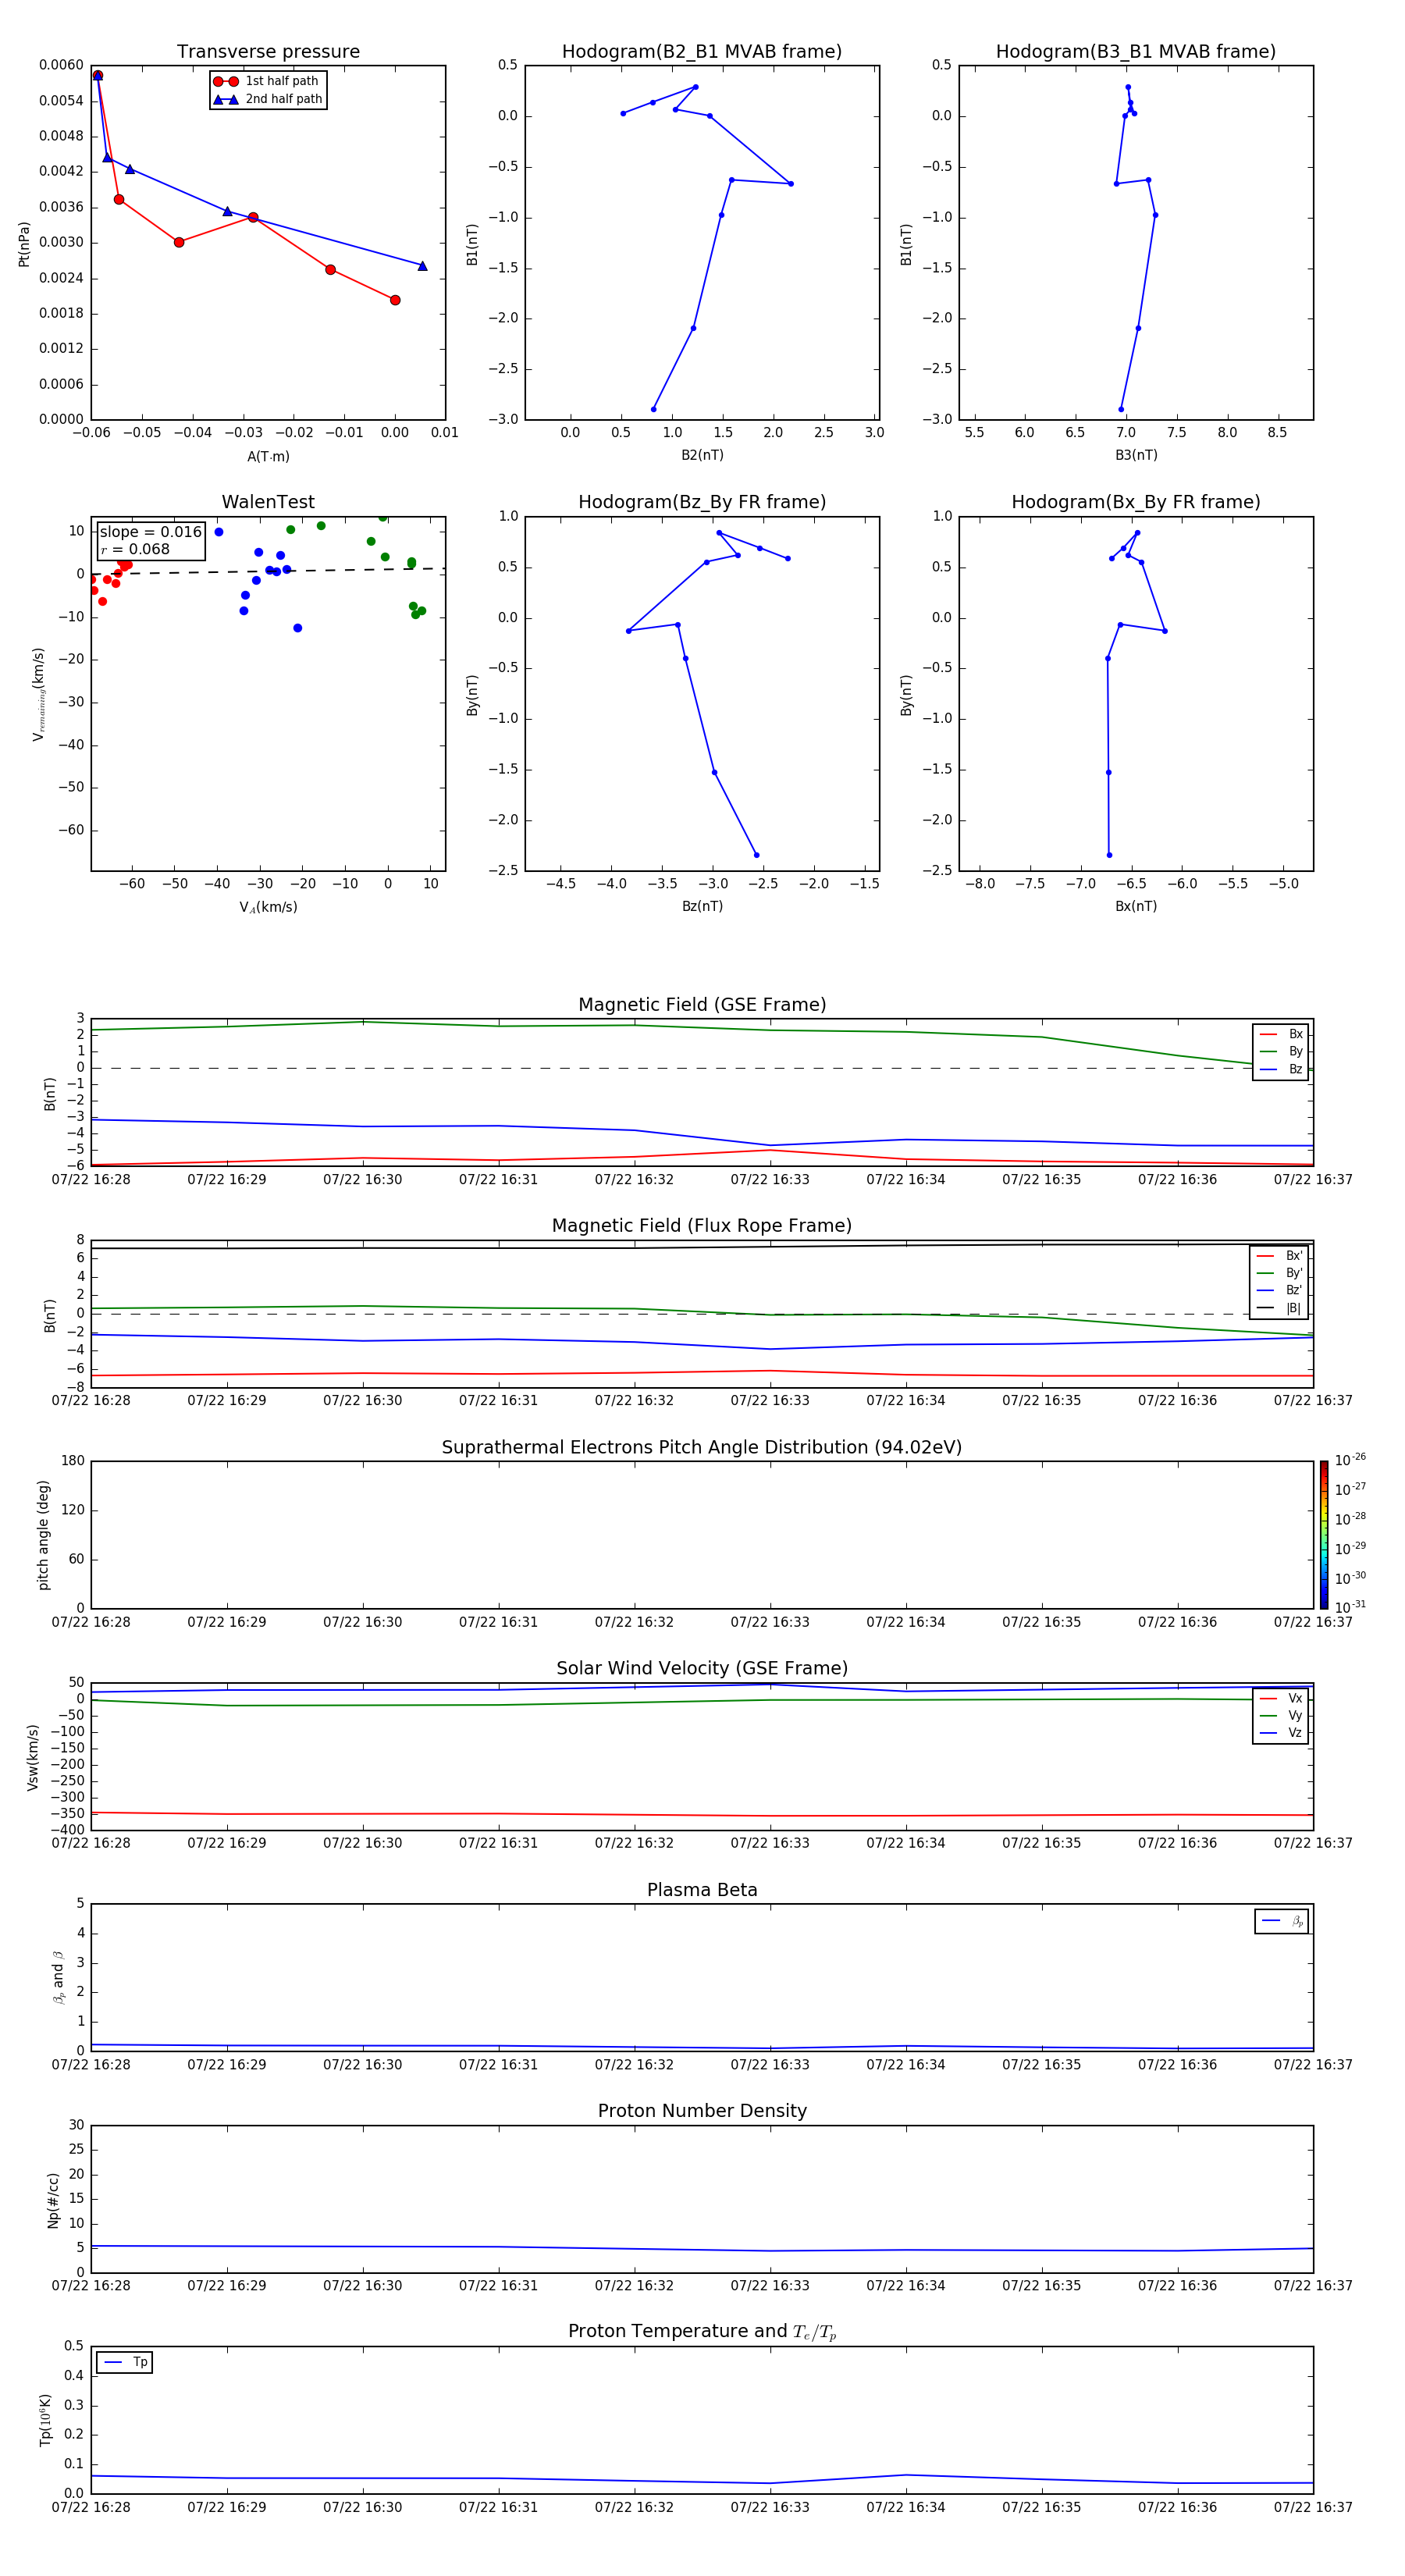
Task: Click "Bx" in the GSE magnetic field legend
Action: pyautogui.click(x=1295, y=1035)
